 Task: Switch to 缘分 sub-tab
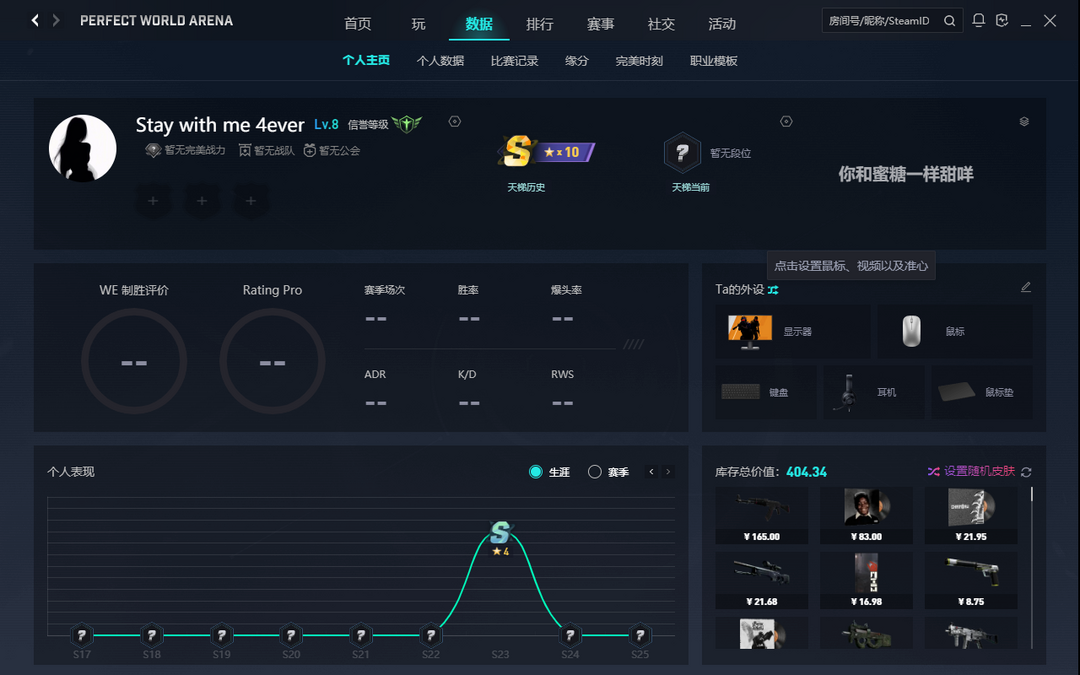(x=577, y=61)
